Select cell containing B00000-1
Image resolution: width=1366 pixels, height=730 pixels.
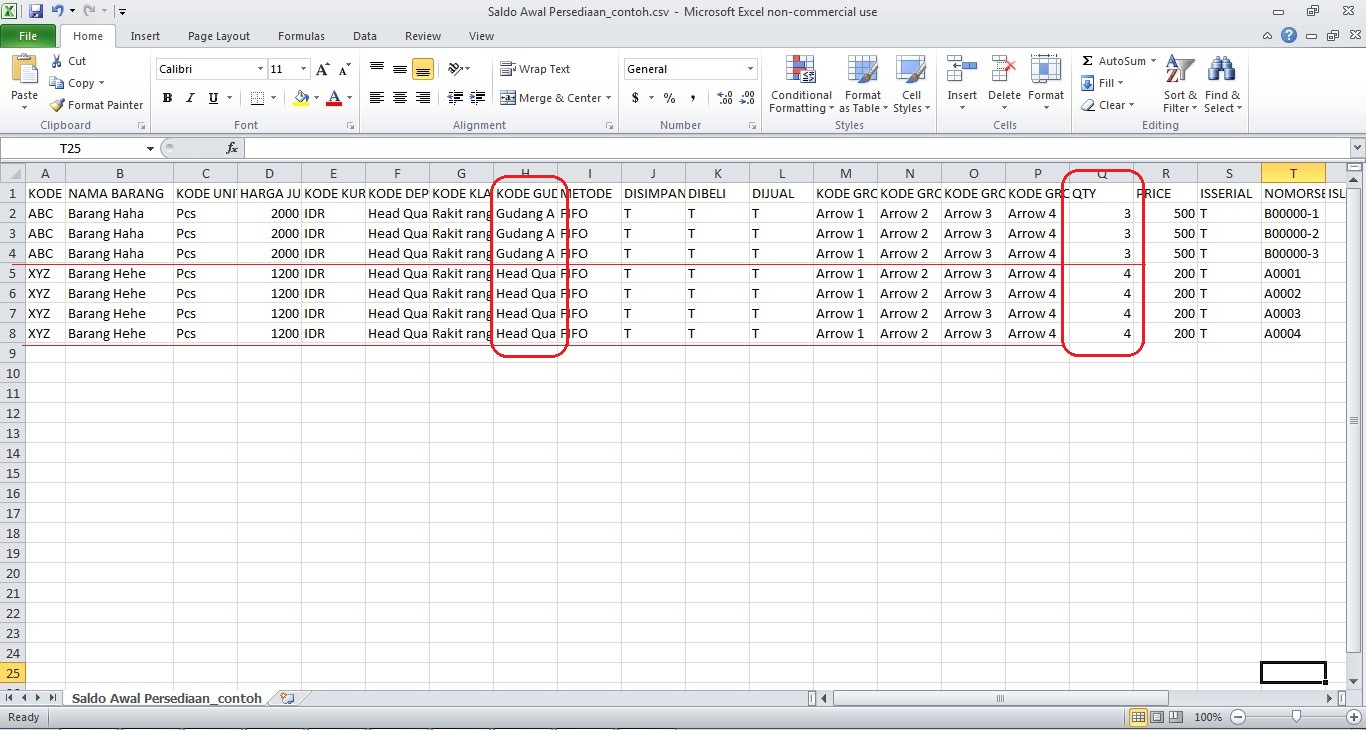point(1293,213)
